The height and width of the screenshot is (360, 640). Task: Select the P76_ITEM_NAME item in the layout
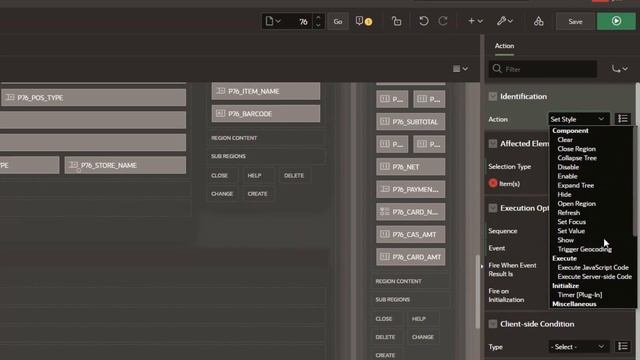pos(266,91)
